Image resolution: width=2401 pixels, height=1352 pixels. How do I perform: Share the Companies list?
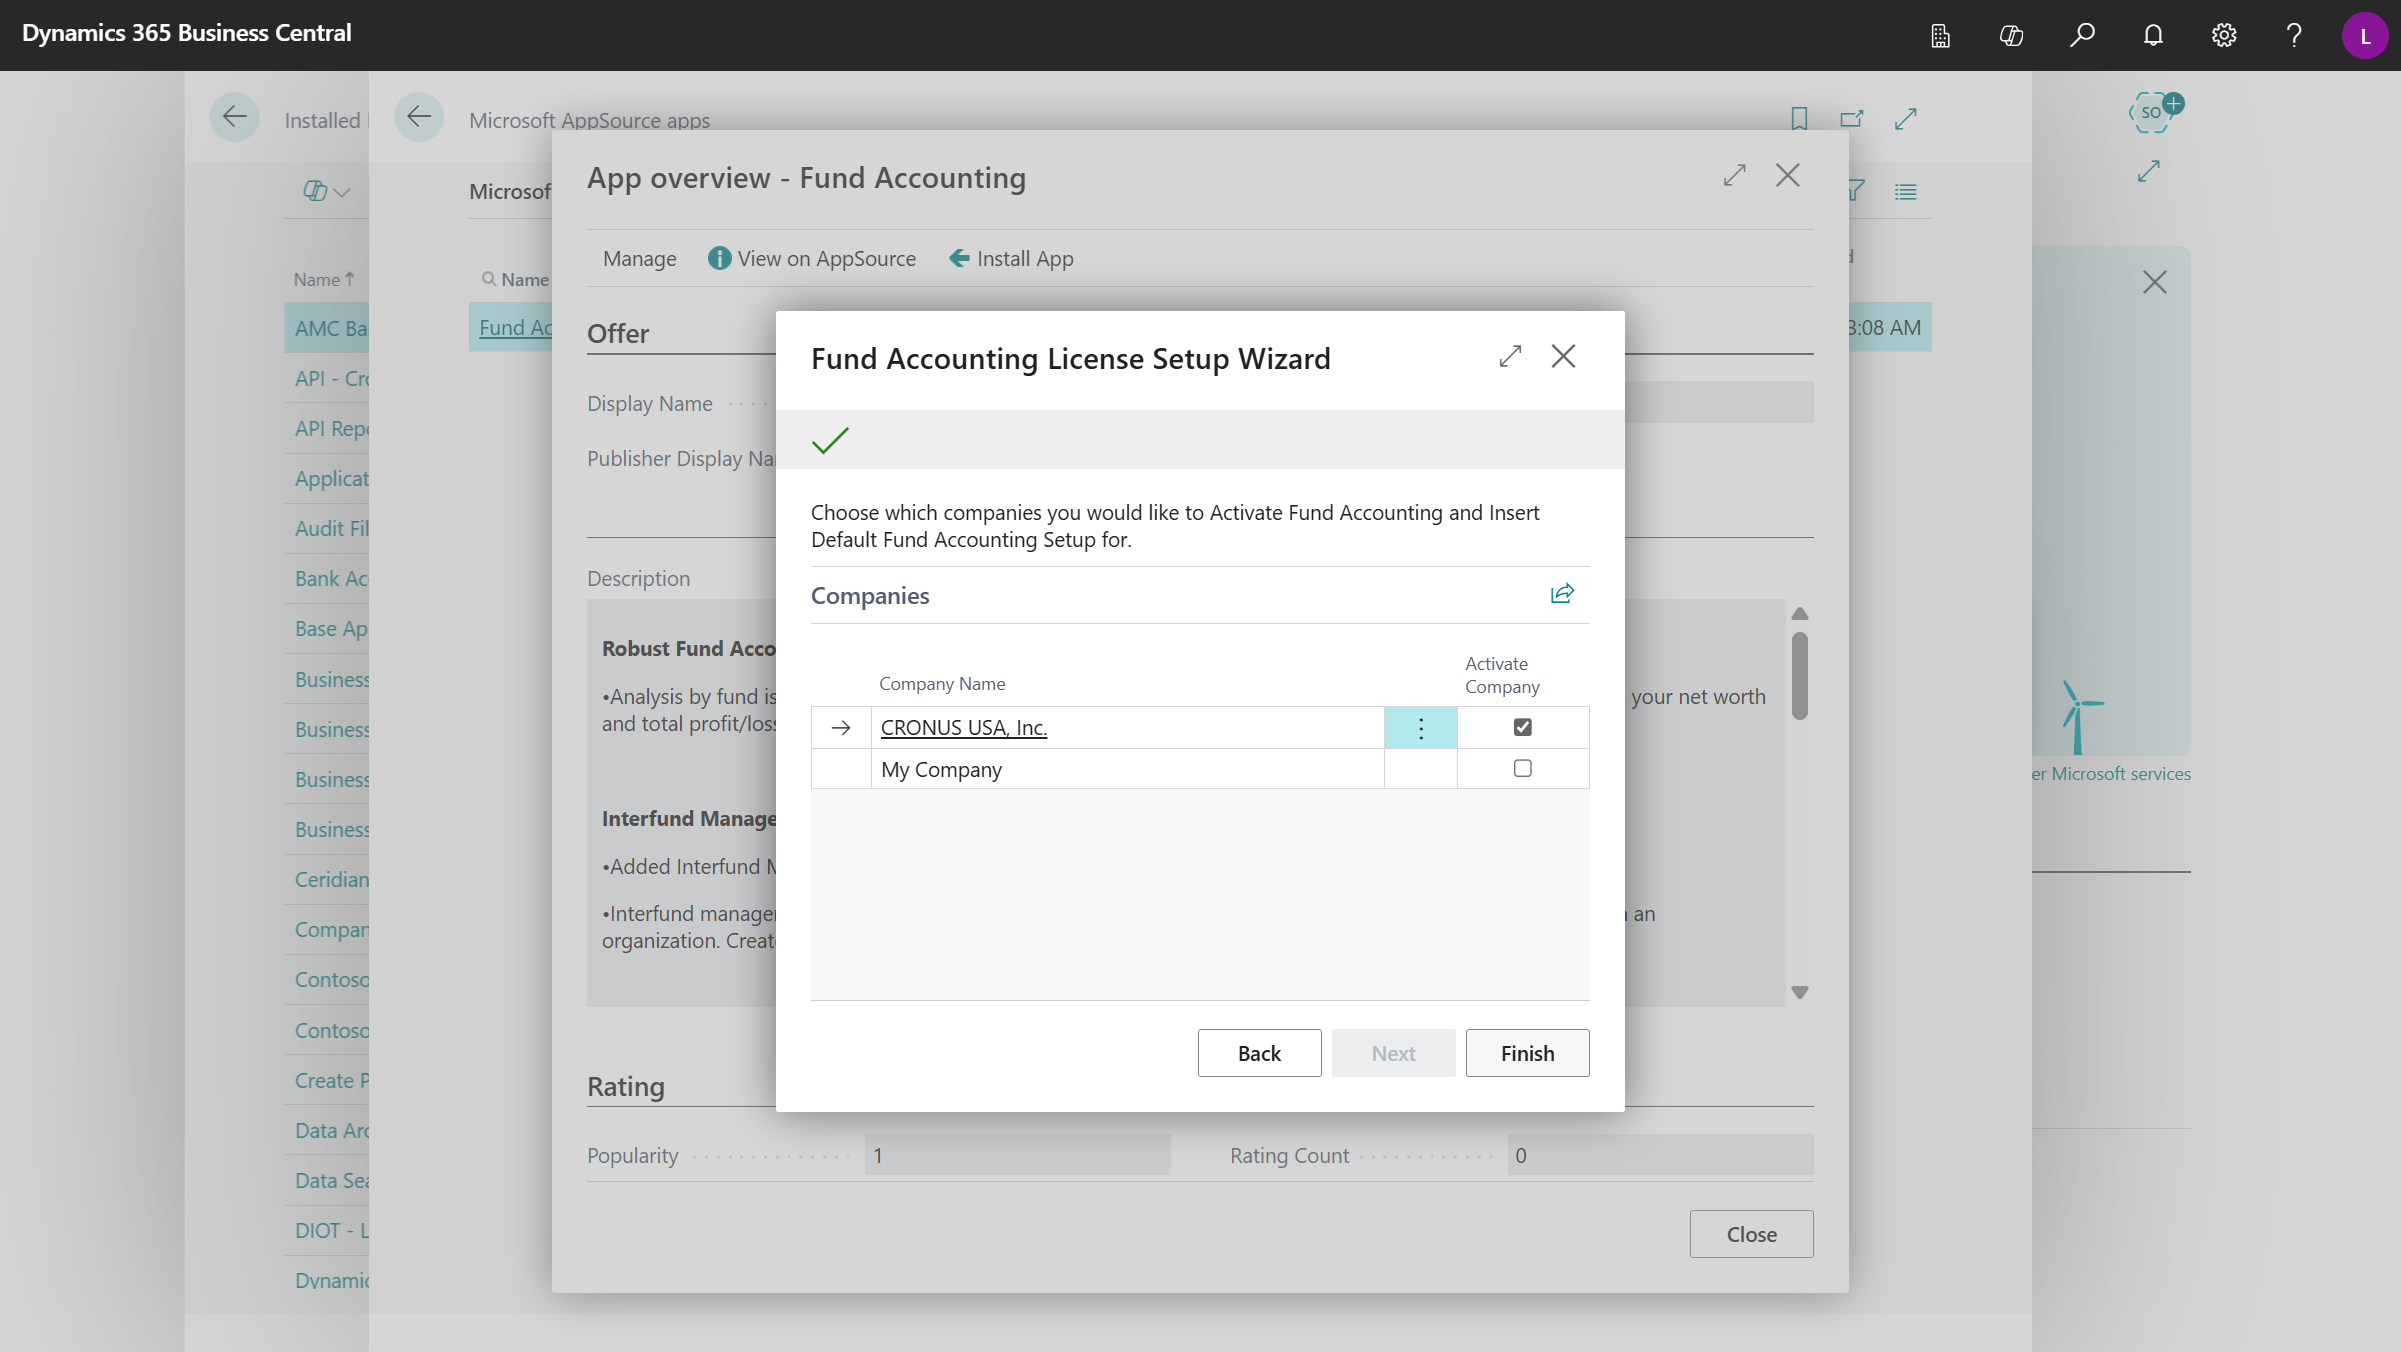1562,592
